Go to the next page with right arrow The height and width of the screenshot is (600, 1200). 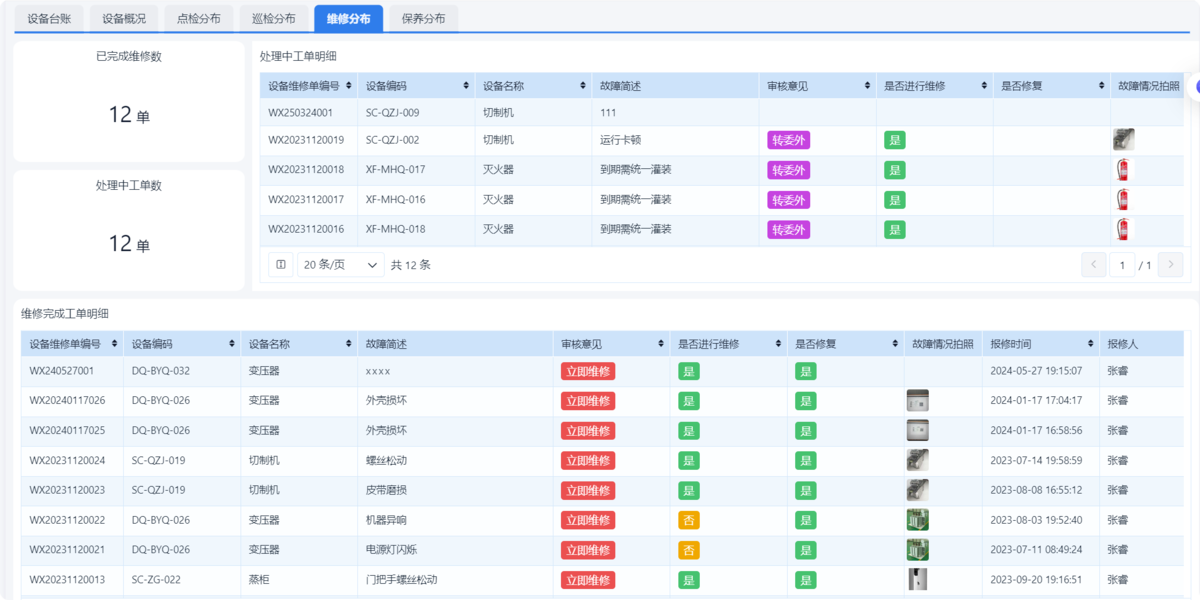point(1171,265)
